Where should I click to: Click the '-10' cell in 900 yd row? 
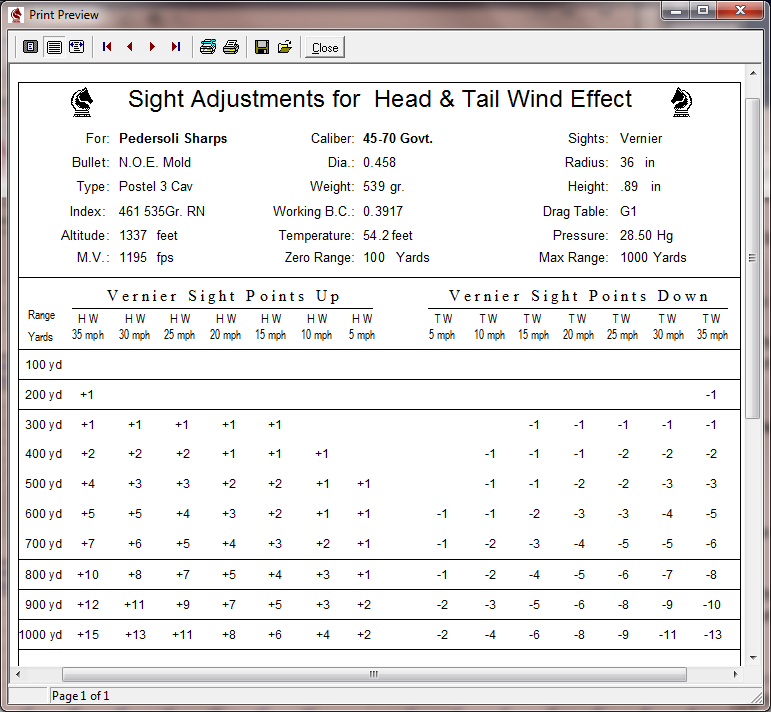pos(712,605)
